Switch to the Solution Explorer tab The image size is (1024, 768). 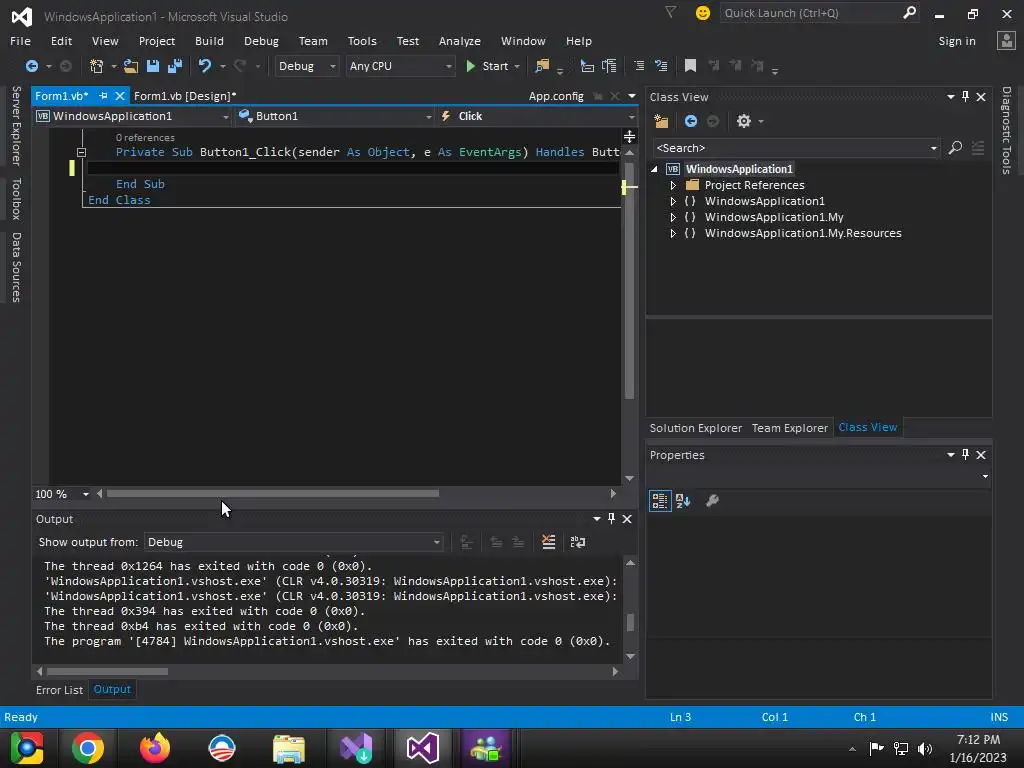point(696,428)
